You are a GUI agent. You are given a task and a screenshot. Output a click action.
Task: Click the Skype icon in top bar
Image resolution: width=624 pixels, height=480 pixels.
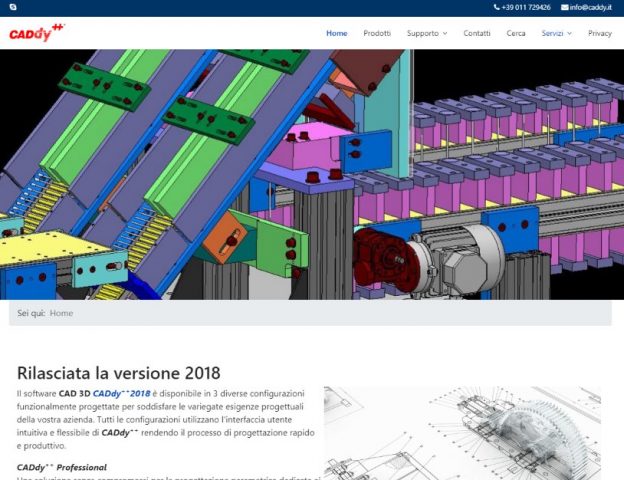(x=13, y=7)
